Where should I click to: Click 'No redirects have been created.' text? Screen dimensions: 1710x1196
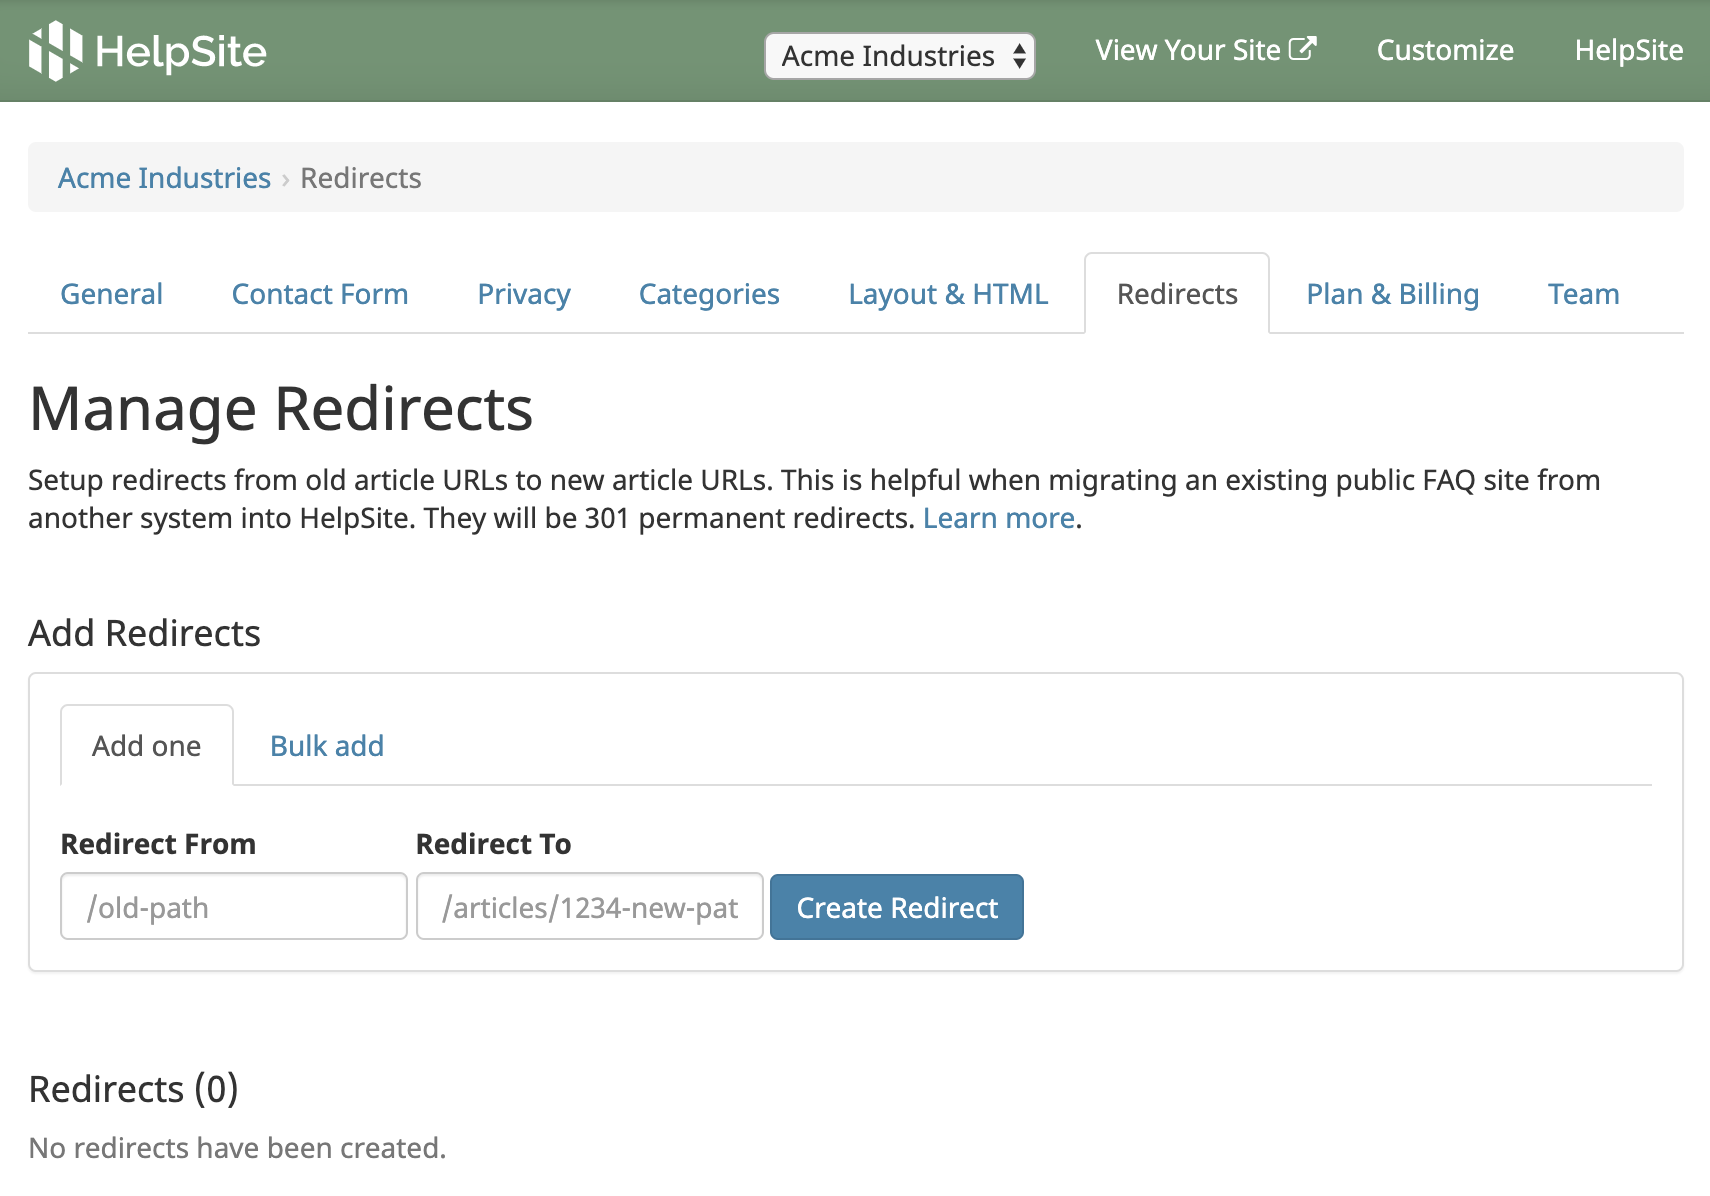[237, 1148]
